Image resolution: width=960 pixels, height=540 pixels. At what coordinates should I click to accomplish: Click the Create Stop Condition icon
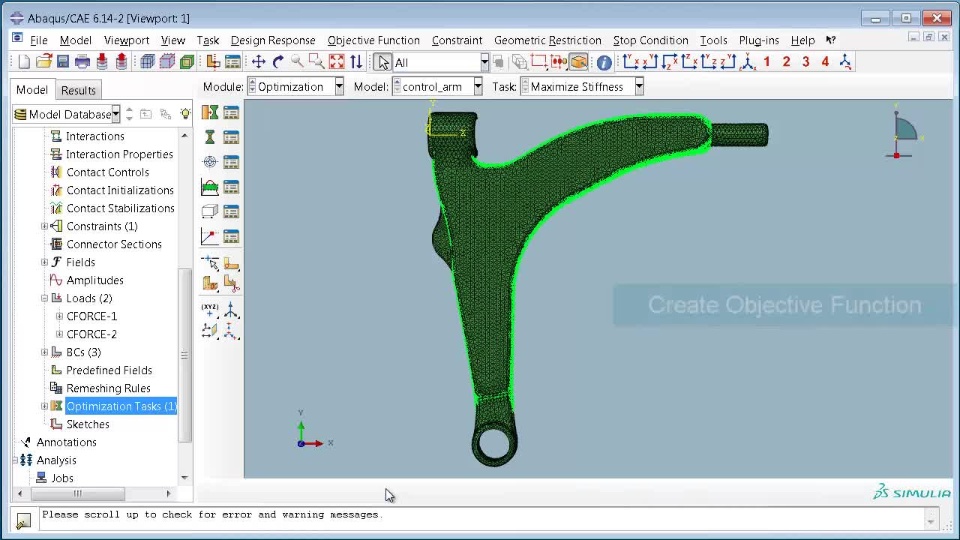(x=210, y=236)
